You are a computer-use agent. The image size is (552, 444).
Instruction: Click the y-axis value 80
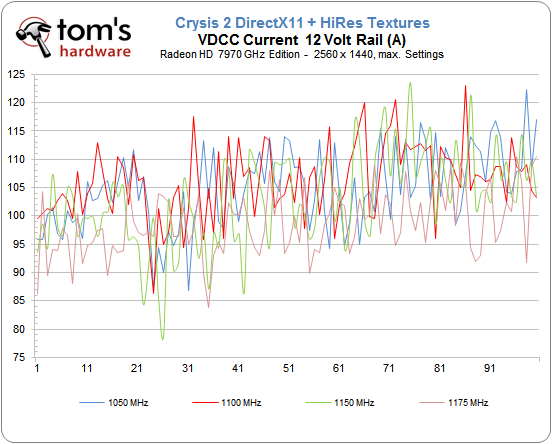coord(19,329)
